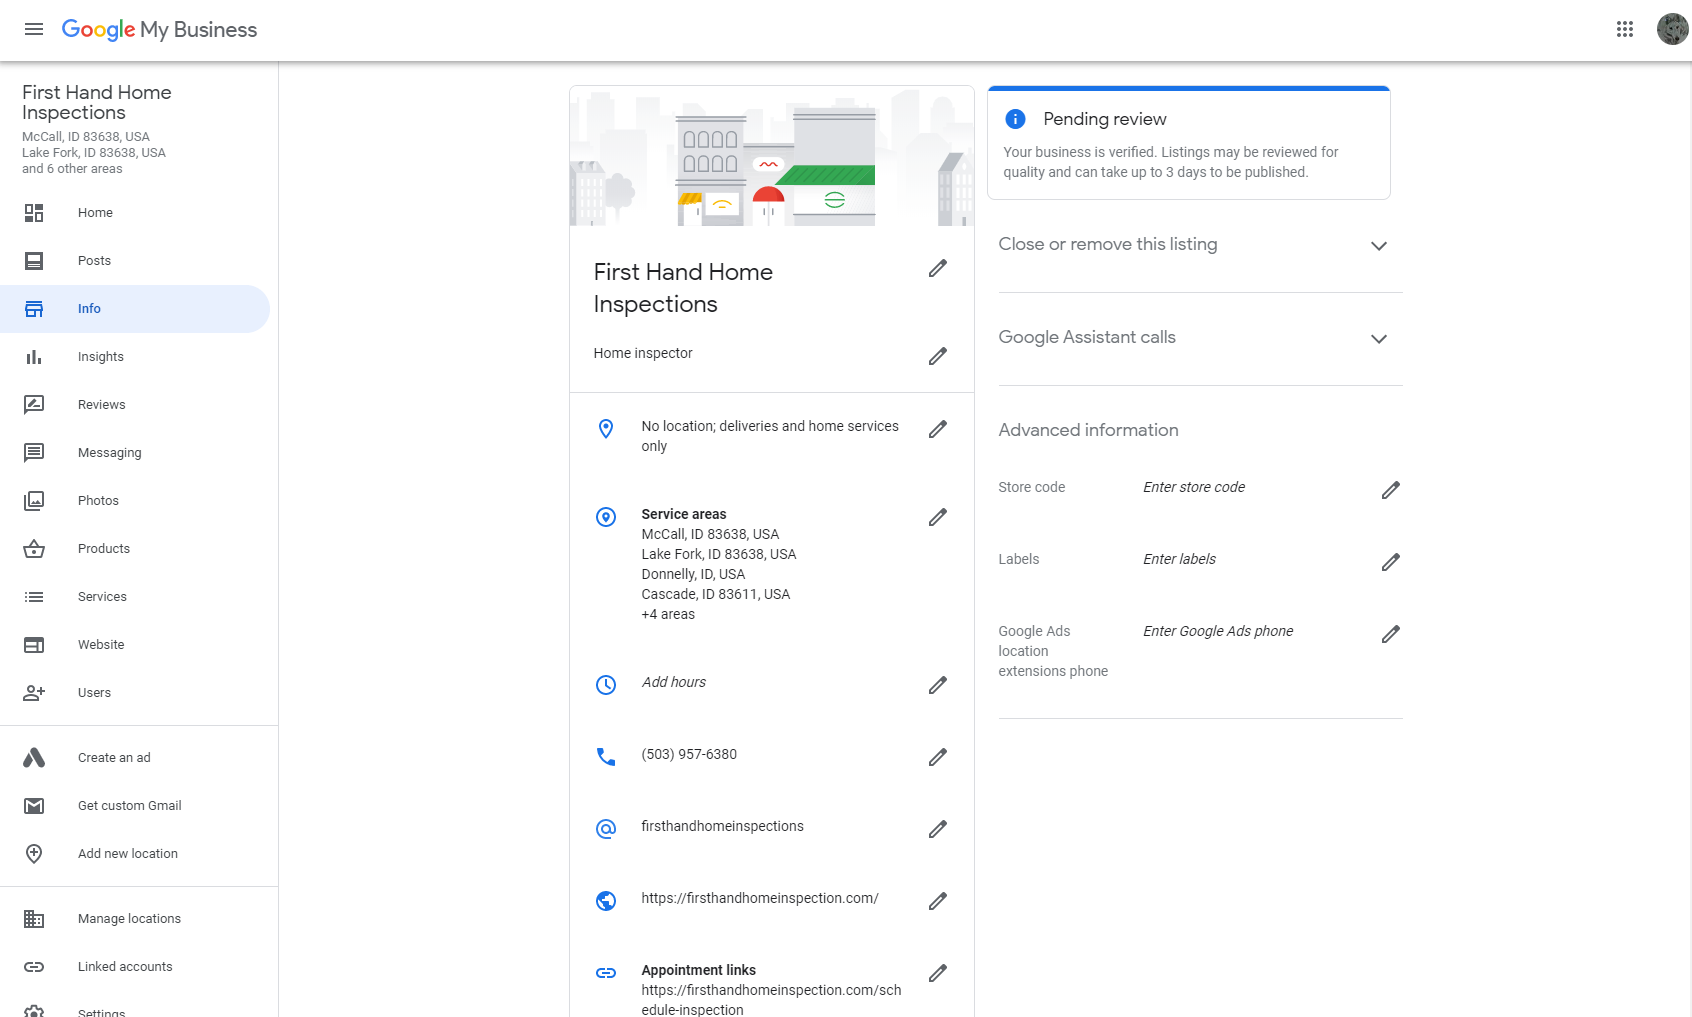The height and width of the screenshot is (1017, 1692).
Task: Click the Home inspector category text
Action: tap(643, 353)
